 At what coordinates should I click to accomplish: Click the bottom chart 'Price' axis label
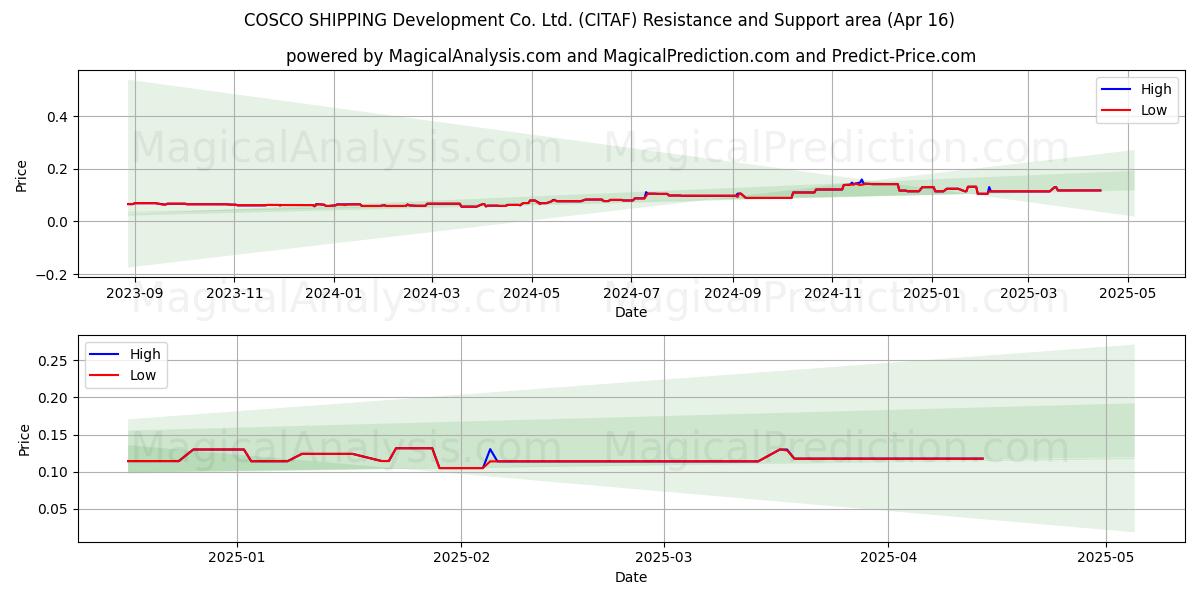click(25, 439)
